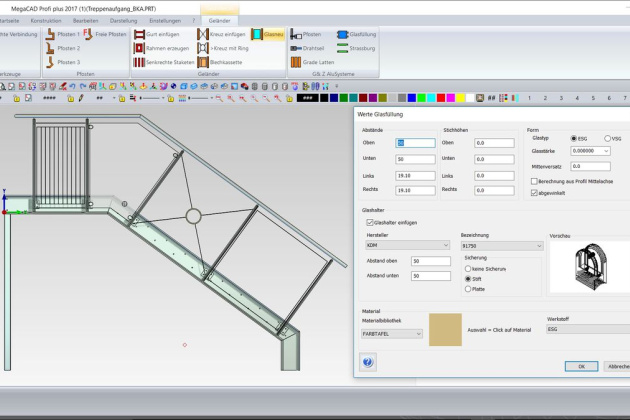Select Rahmen erzeugen in ribbon
The height and width of the screenshot is (420, 630).
click(x=157, y=48)
